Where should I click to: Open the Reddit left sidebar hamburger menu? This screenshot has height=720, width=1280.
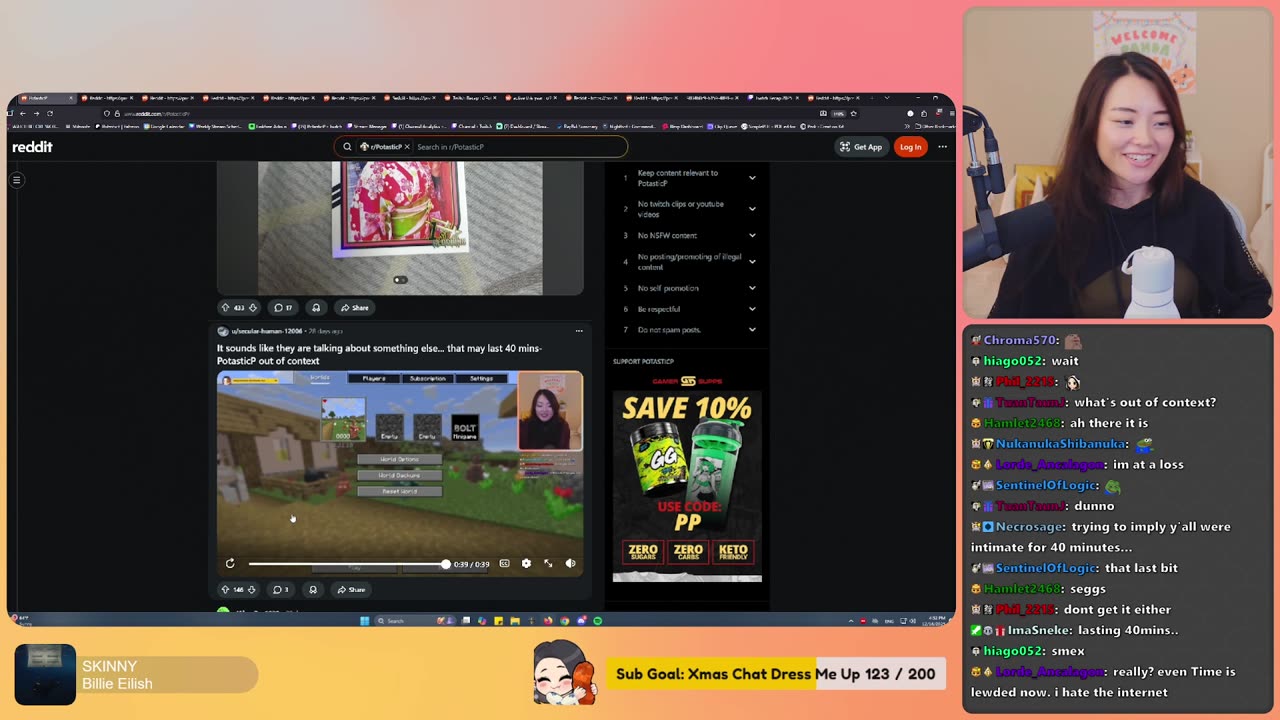click(x=17, y=180)
